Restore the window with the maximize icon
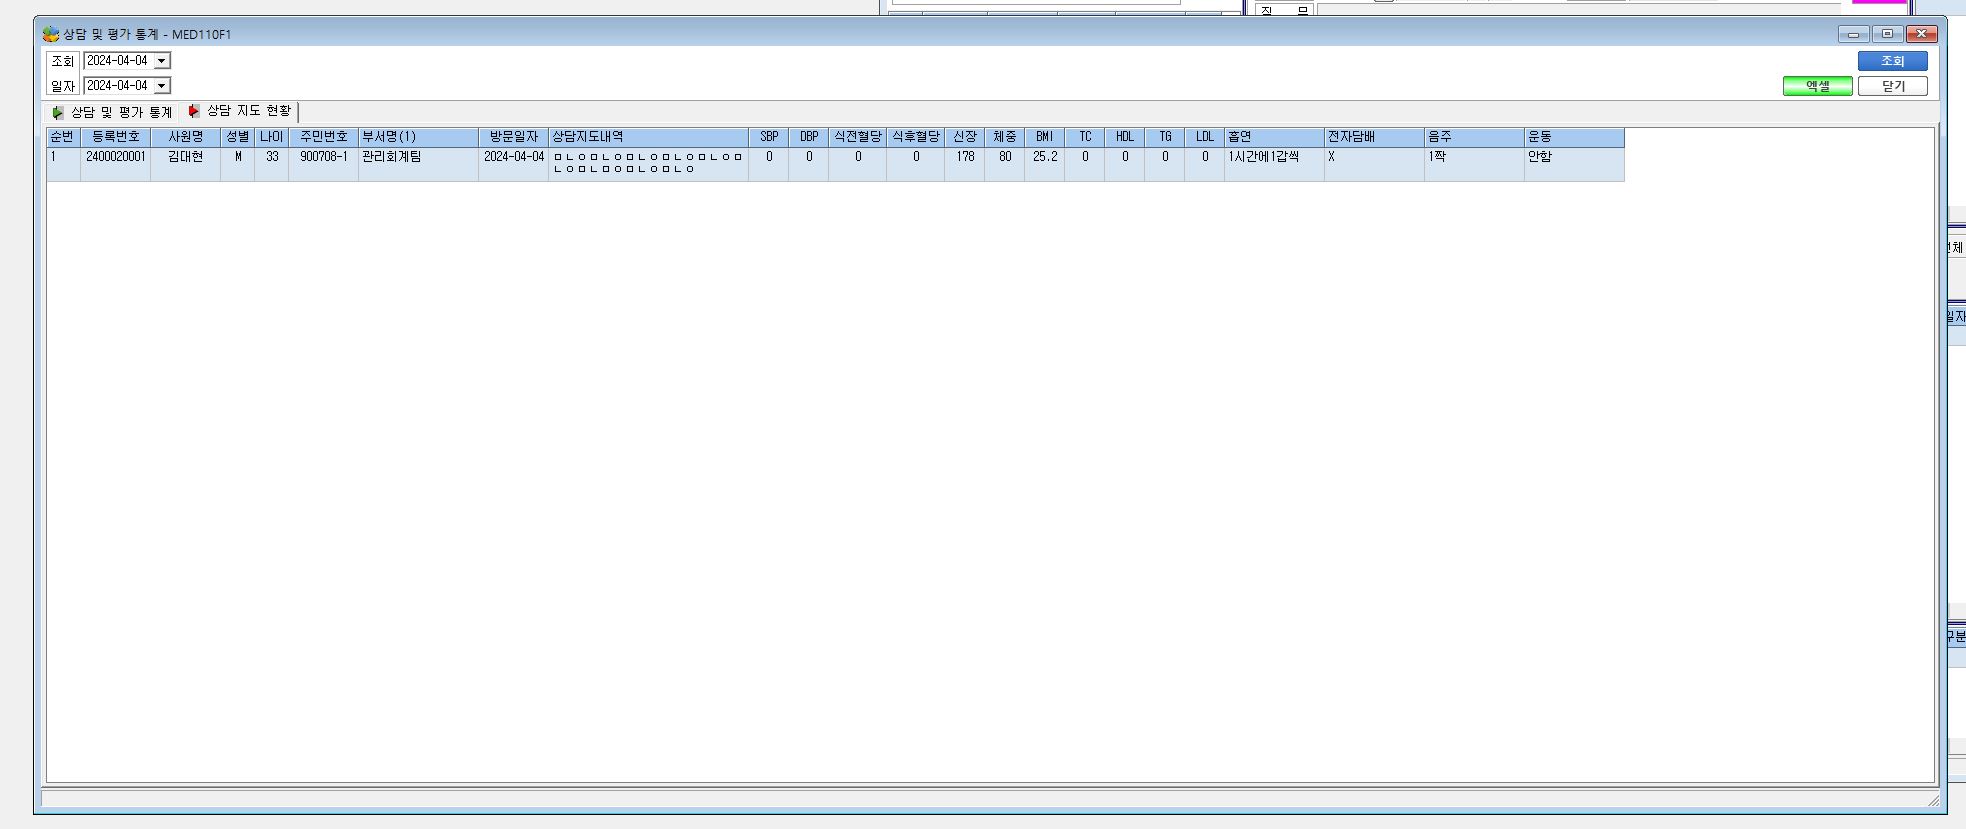This screenshot has width=1966, height=829. pos(1887,34)
